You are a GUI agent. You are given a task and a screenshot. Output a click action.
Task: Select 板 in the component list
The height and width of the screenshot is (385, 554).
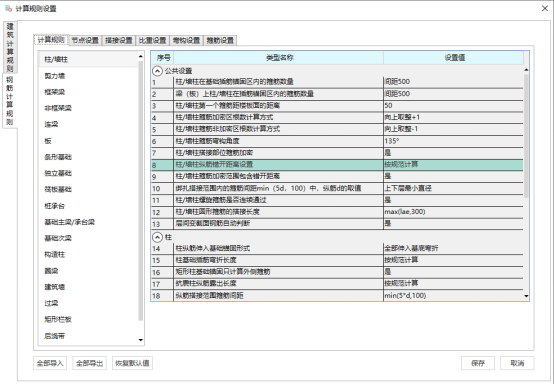pos(88,141)
